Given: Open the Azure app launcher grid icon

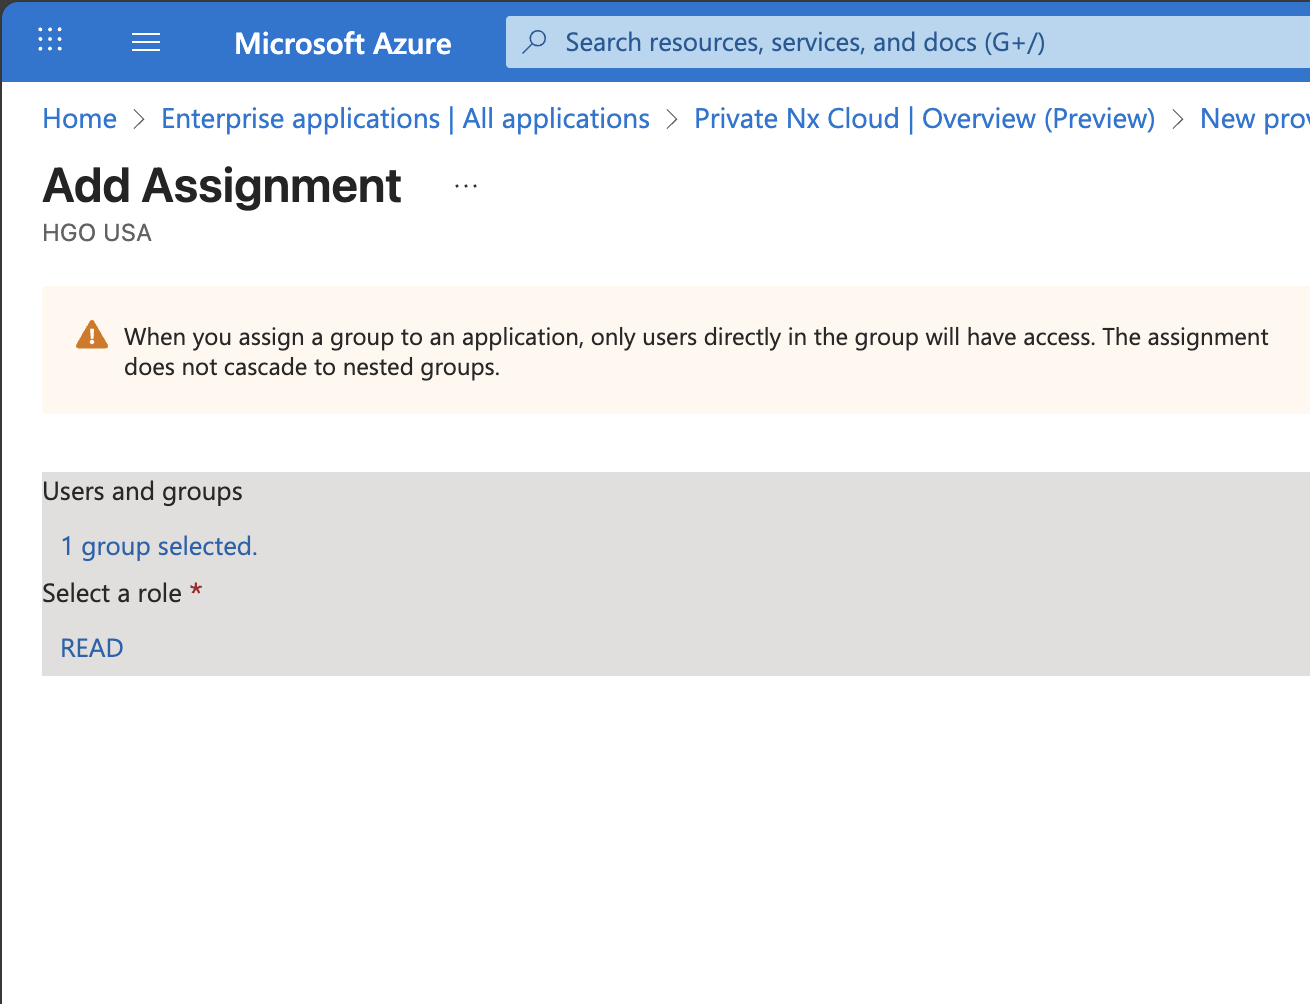Looking at the screenshot, I should (50, 40).
